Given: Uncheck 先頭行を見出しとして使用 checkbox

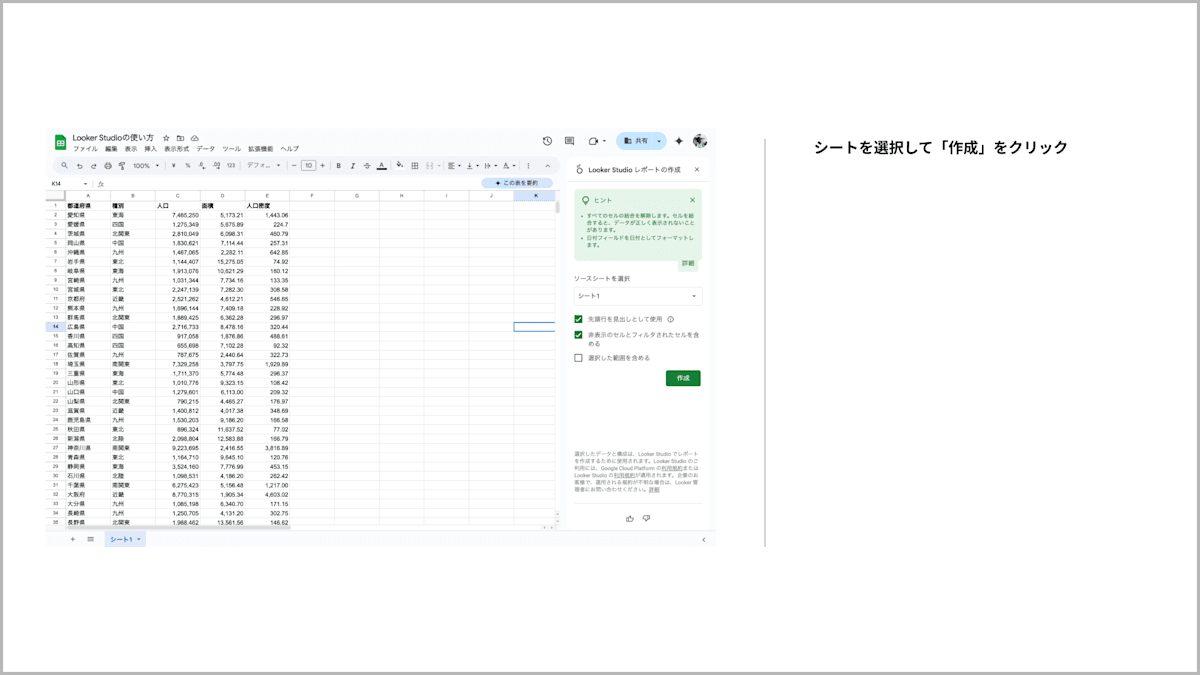Looking at the screenshot, I should [x=578, y=320].
